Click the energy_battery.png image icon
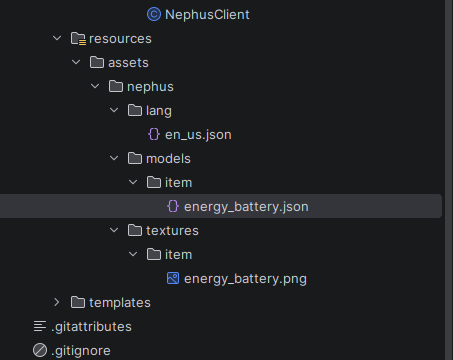Screen dimensions: 453x360 [173, 278]
